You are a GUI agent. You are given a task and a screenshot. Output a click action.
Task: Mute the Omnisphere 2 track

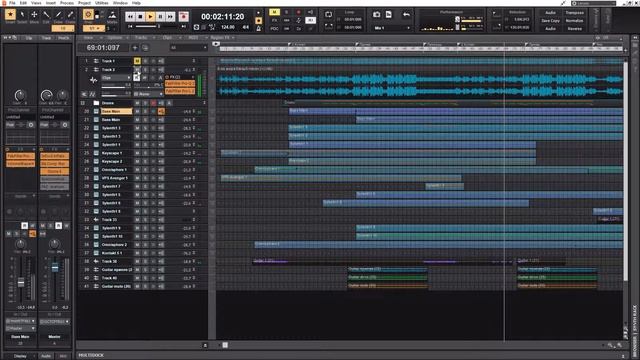pos(137,244)
